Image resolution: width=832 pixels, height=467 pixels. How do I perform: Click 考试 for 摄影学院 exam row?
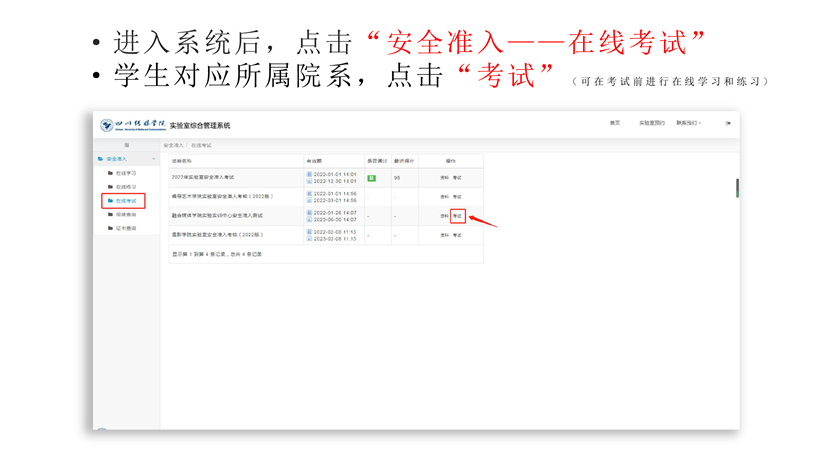(457, 235)
